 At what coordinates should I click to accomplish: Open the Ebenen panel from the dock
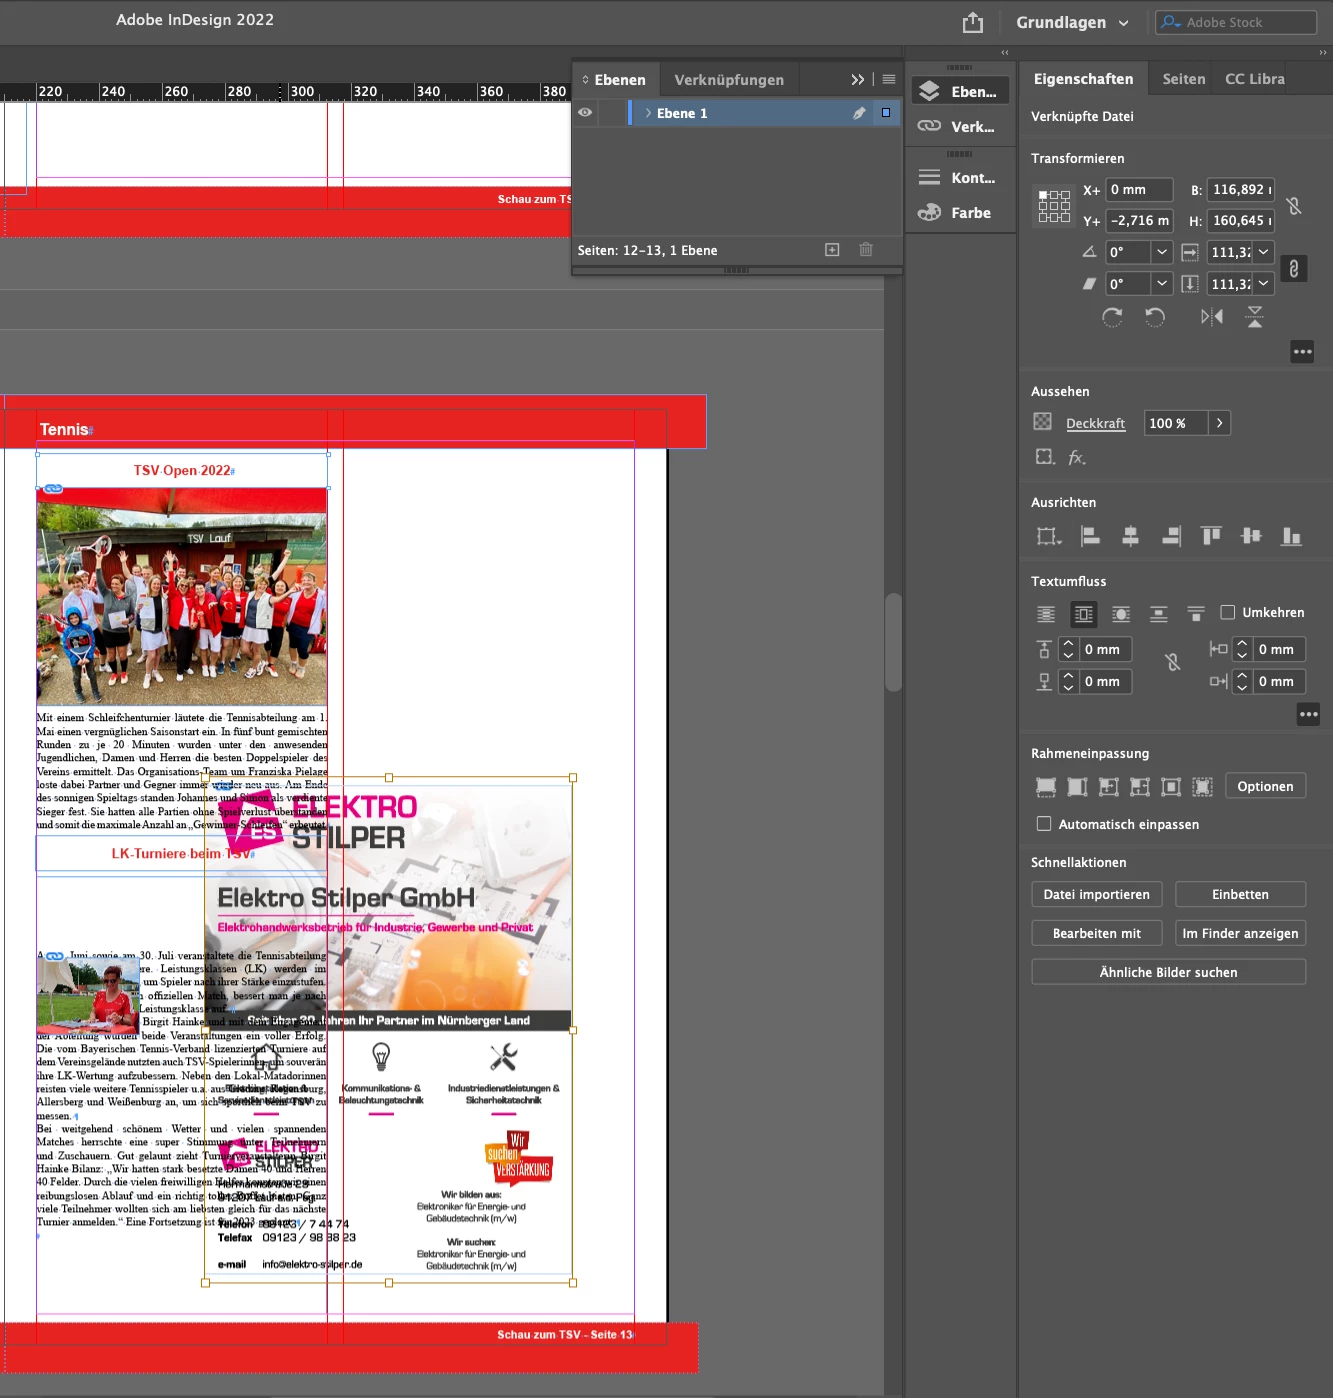tap(959, 92)
